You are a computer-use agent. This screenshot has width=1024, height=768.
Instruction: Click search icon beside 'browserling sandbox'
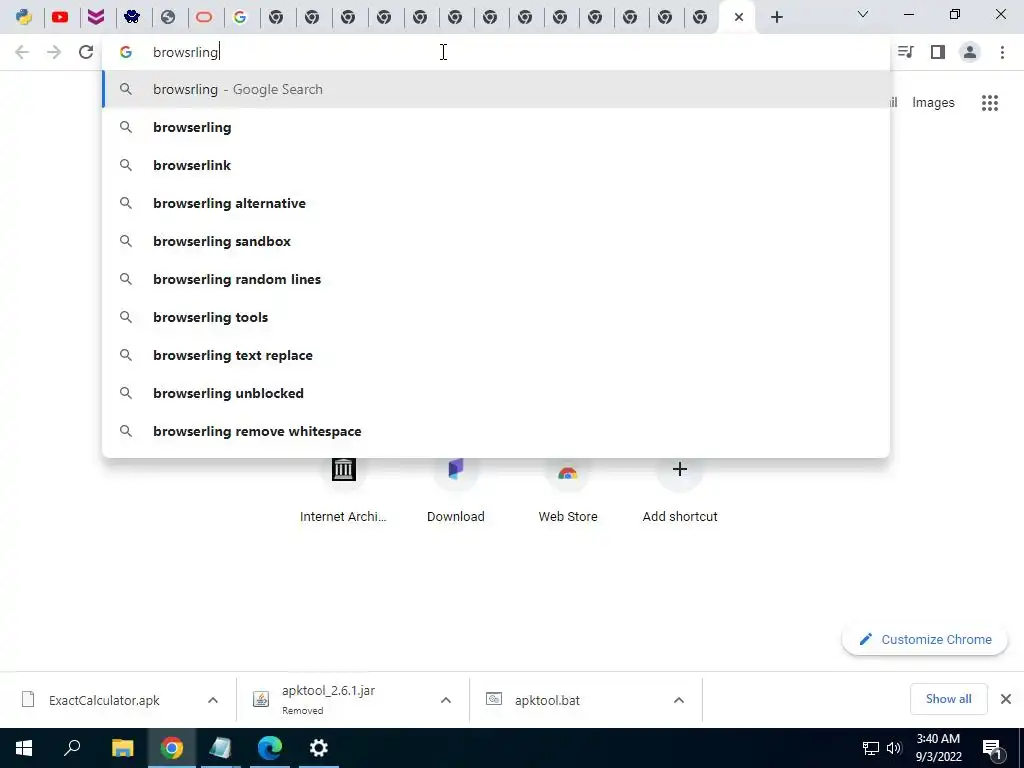pos(126,241)
